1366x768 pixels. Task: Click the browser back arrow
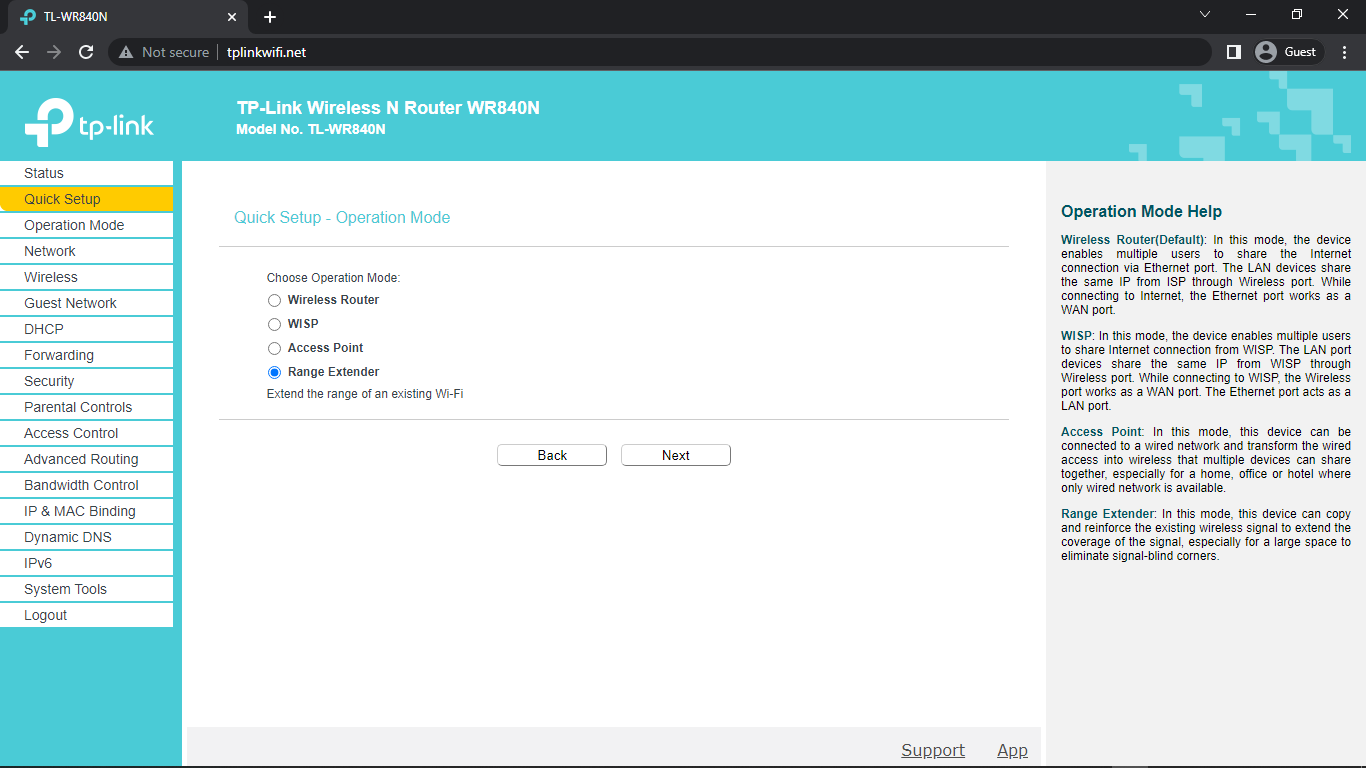coord(22,52)
